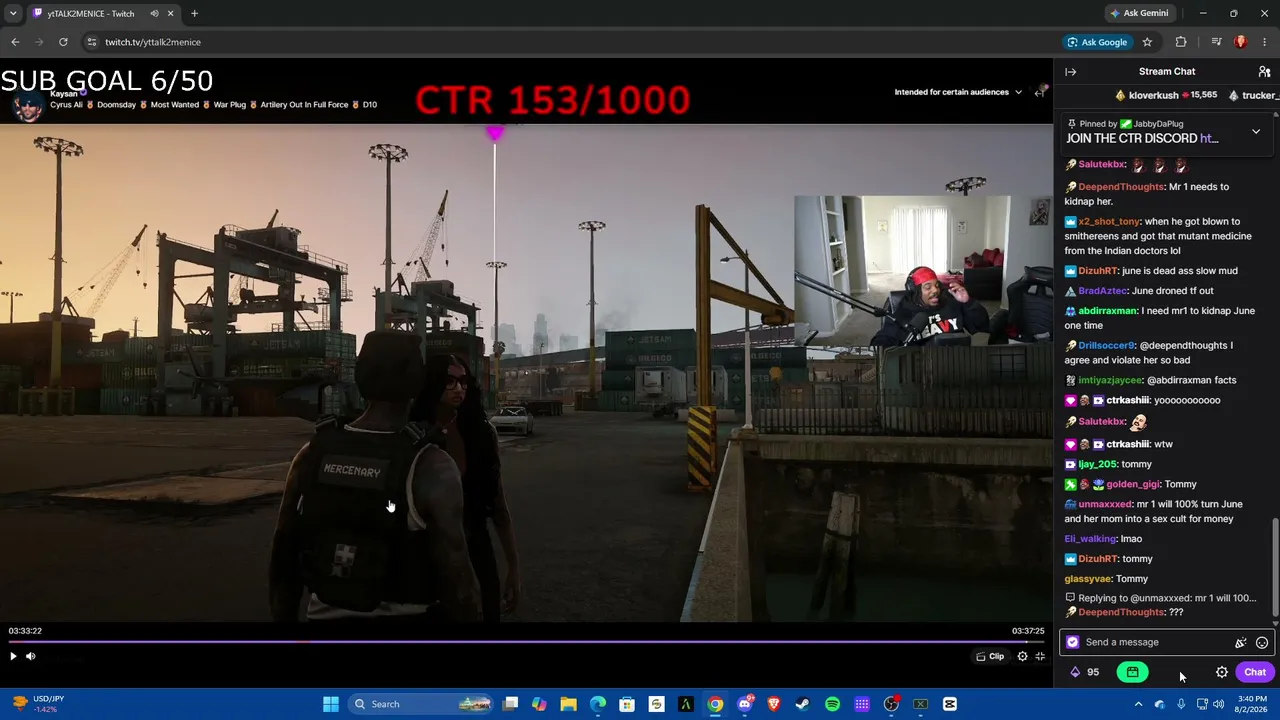1280x720 pixels.
Task: Mute the tab via its audio icon
Action: click(x=154, y=14)
